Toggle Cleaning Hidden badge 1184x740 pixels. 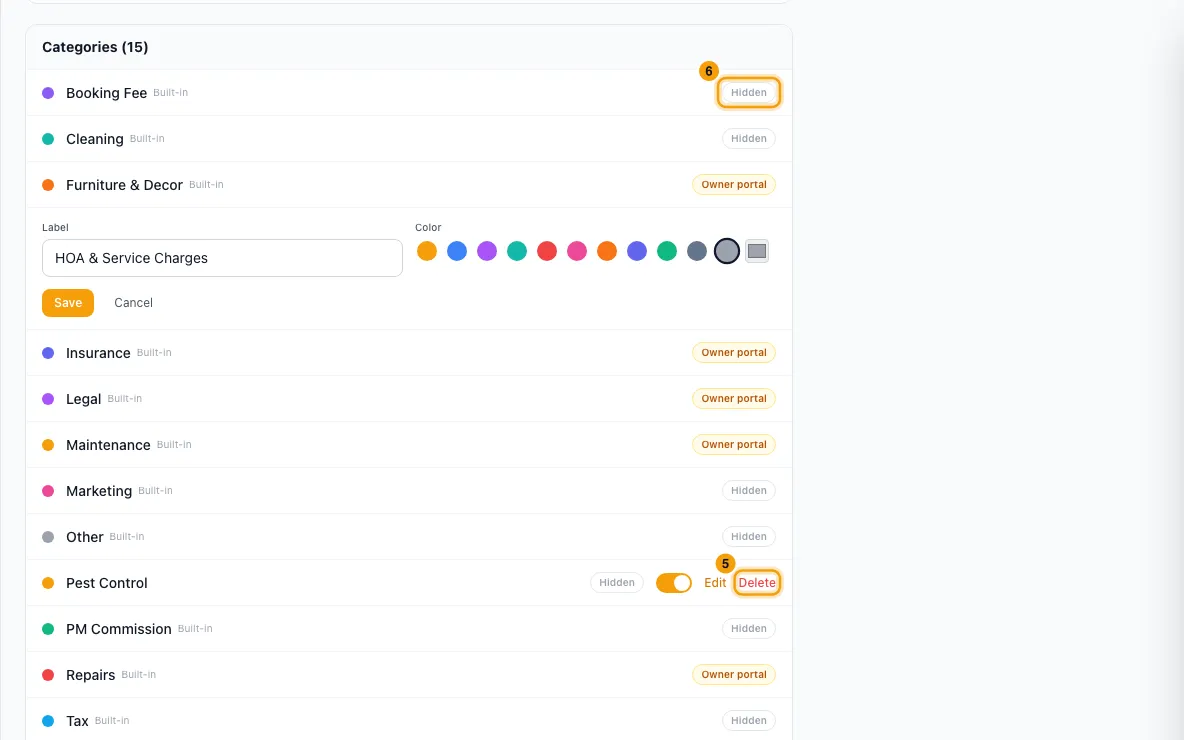748,139
